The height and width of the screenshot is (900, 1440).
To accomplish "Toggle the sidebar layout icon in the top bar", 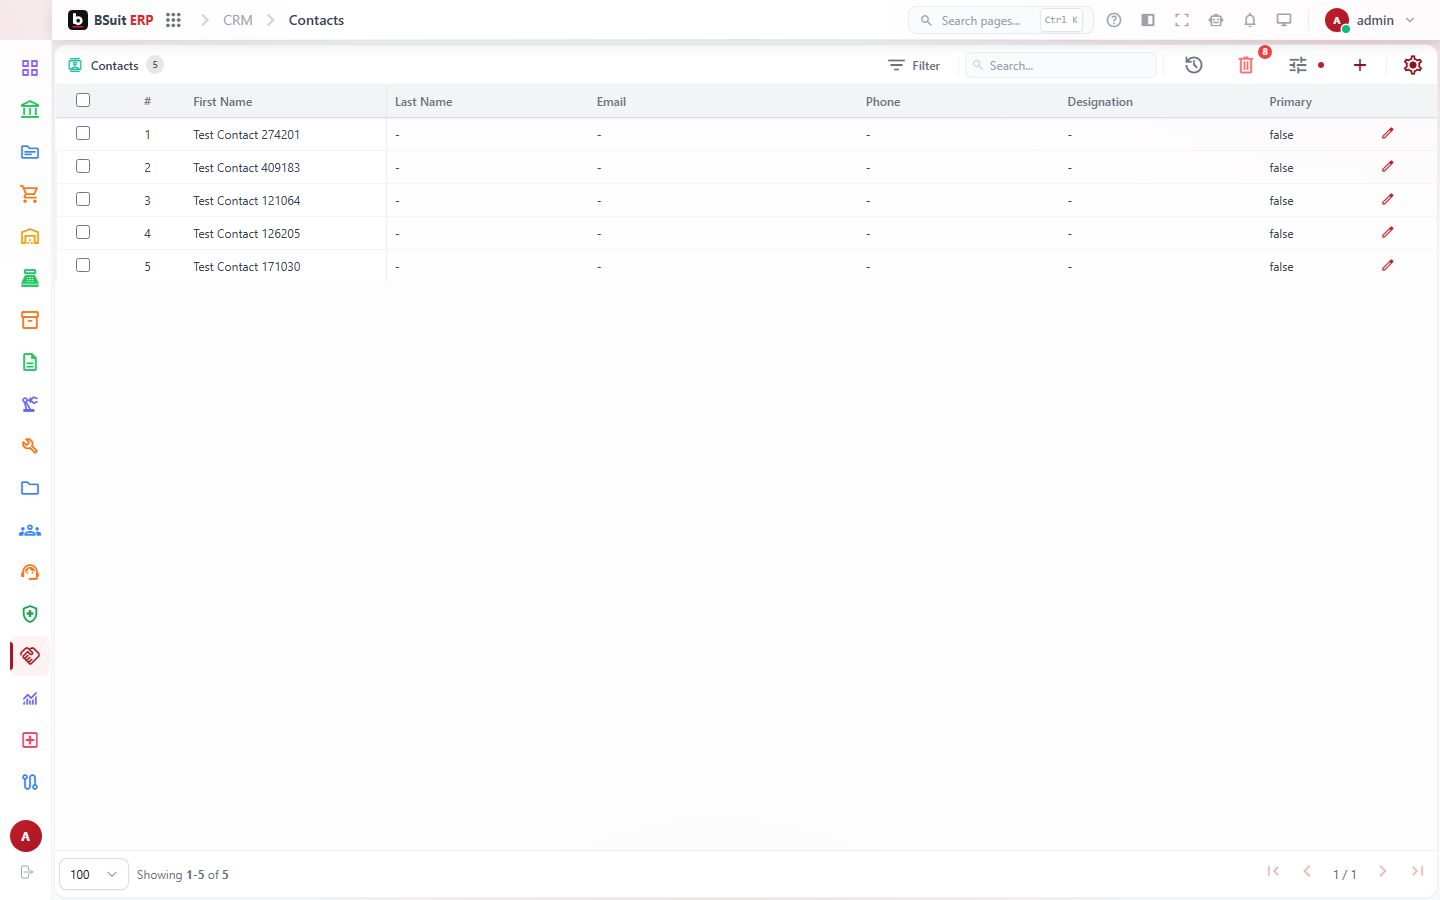I will click(x=1148, y=20).
